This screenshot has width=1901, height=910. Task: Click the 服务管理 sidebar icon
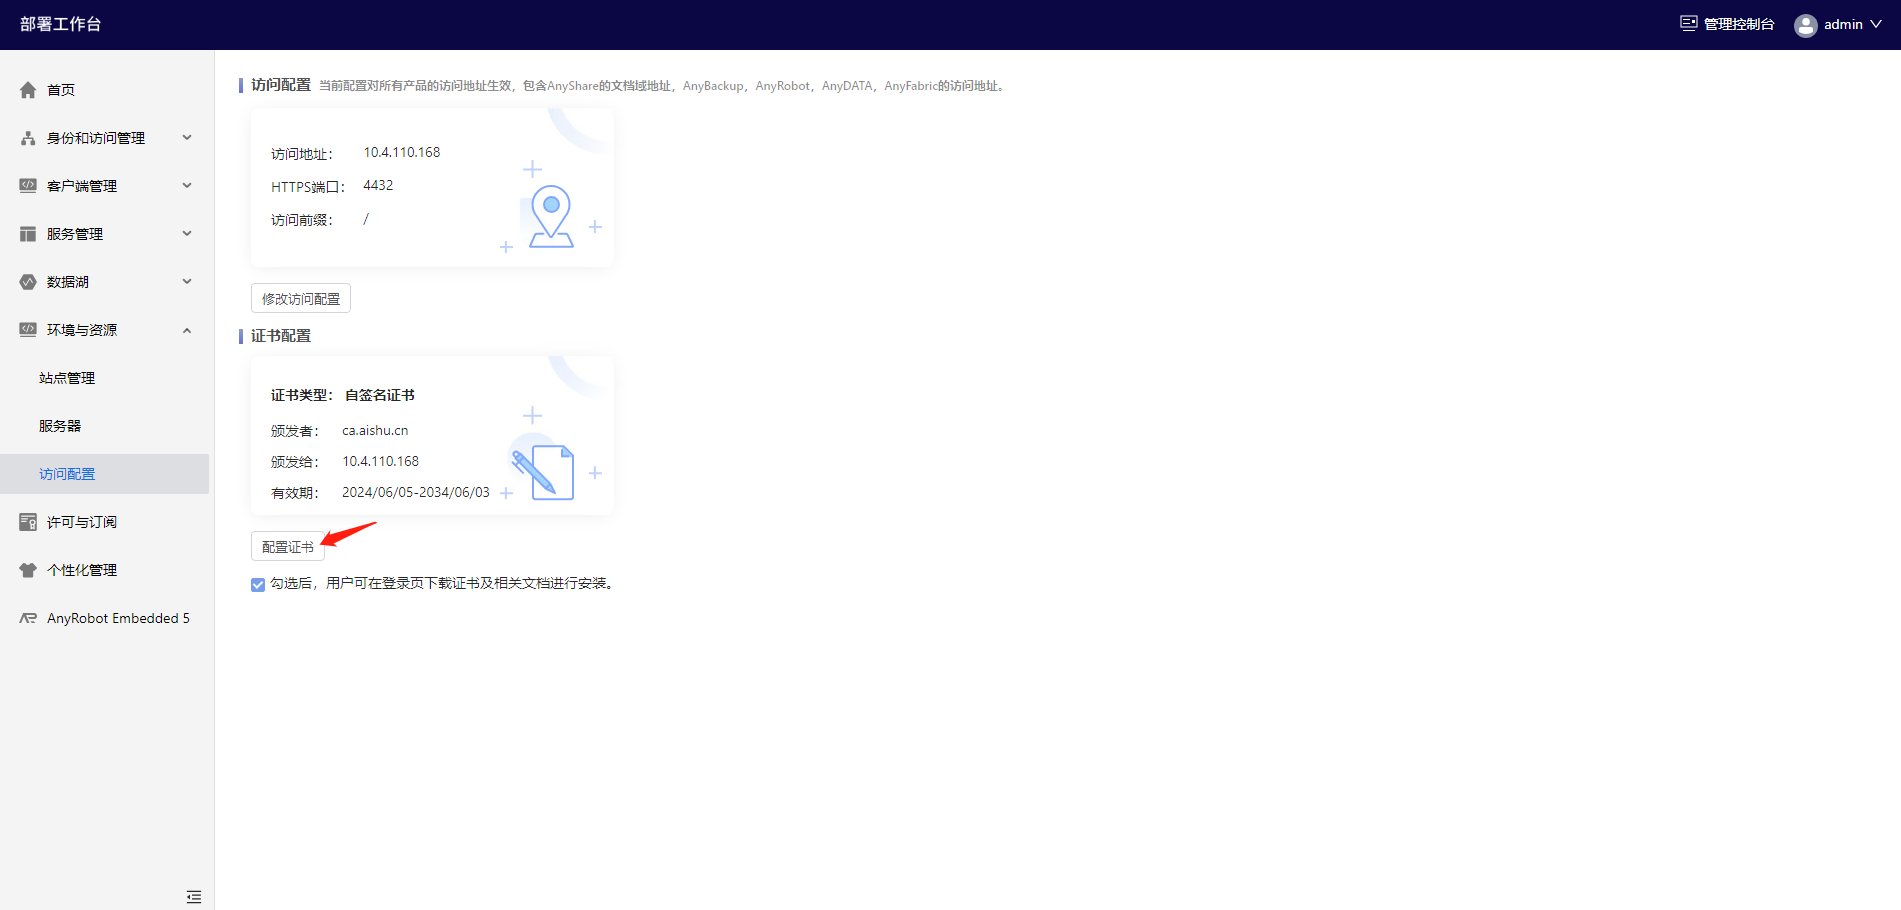pyautogui.click(x=28, y=234)
